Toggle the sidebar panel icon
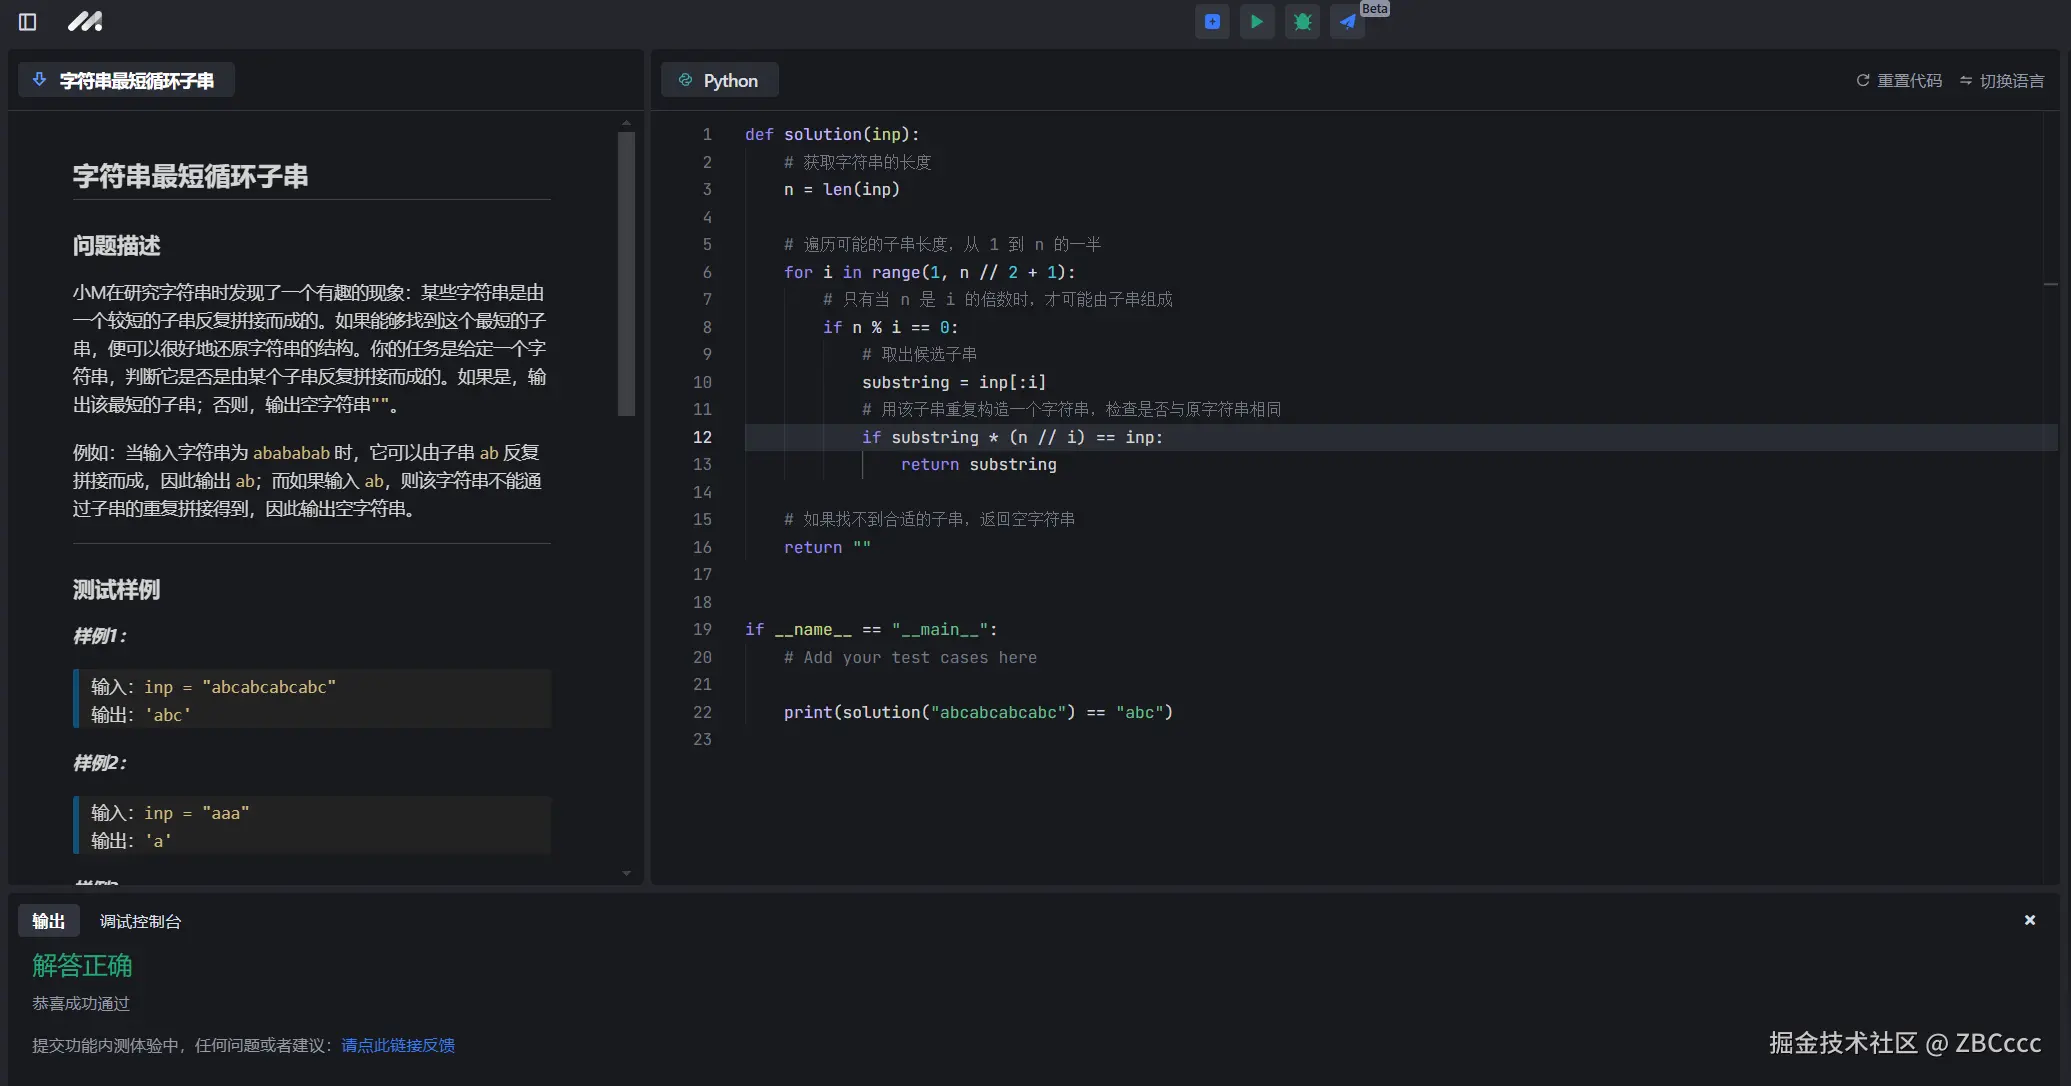 tap(27, 22)
